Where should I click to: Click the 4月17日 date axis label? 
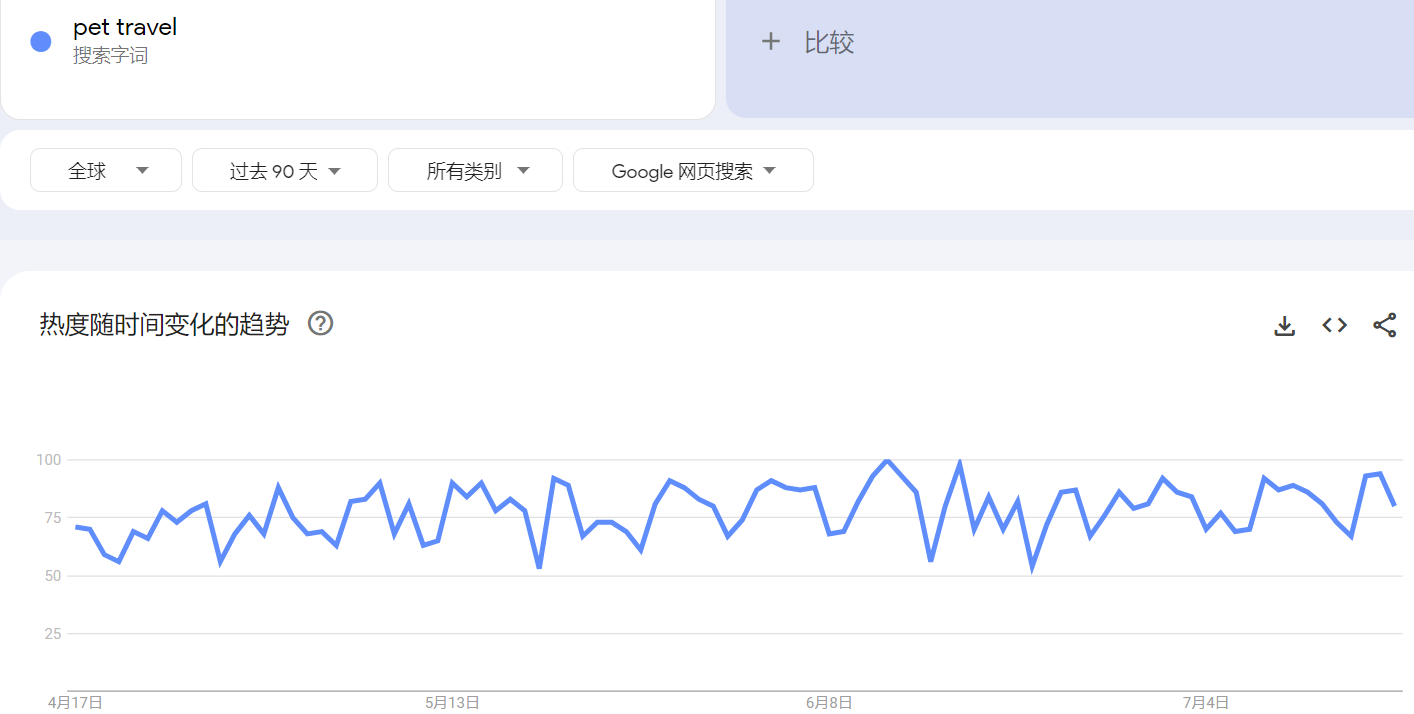tap(75, 703)
